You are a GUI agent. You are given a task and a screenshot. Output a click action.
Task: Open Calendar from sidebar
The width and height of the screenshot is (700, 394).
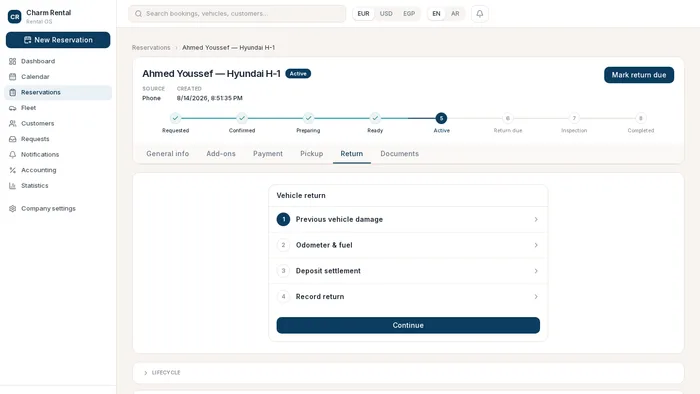[58, 77]
